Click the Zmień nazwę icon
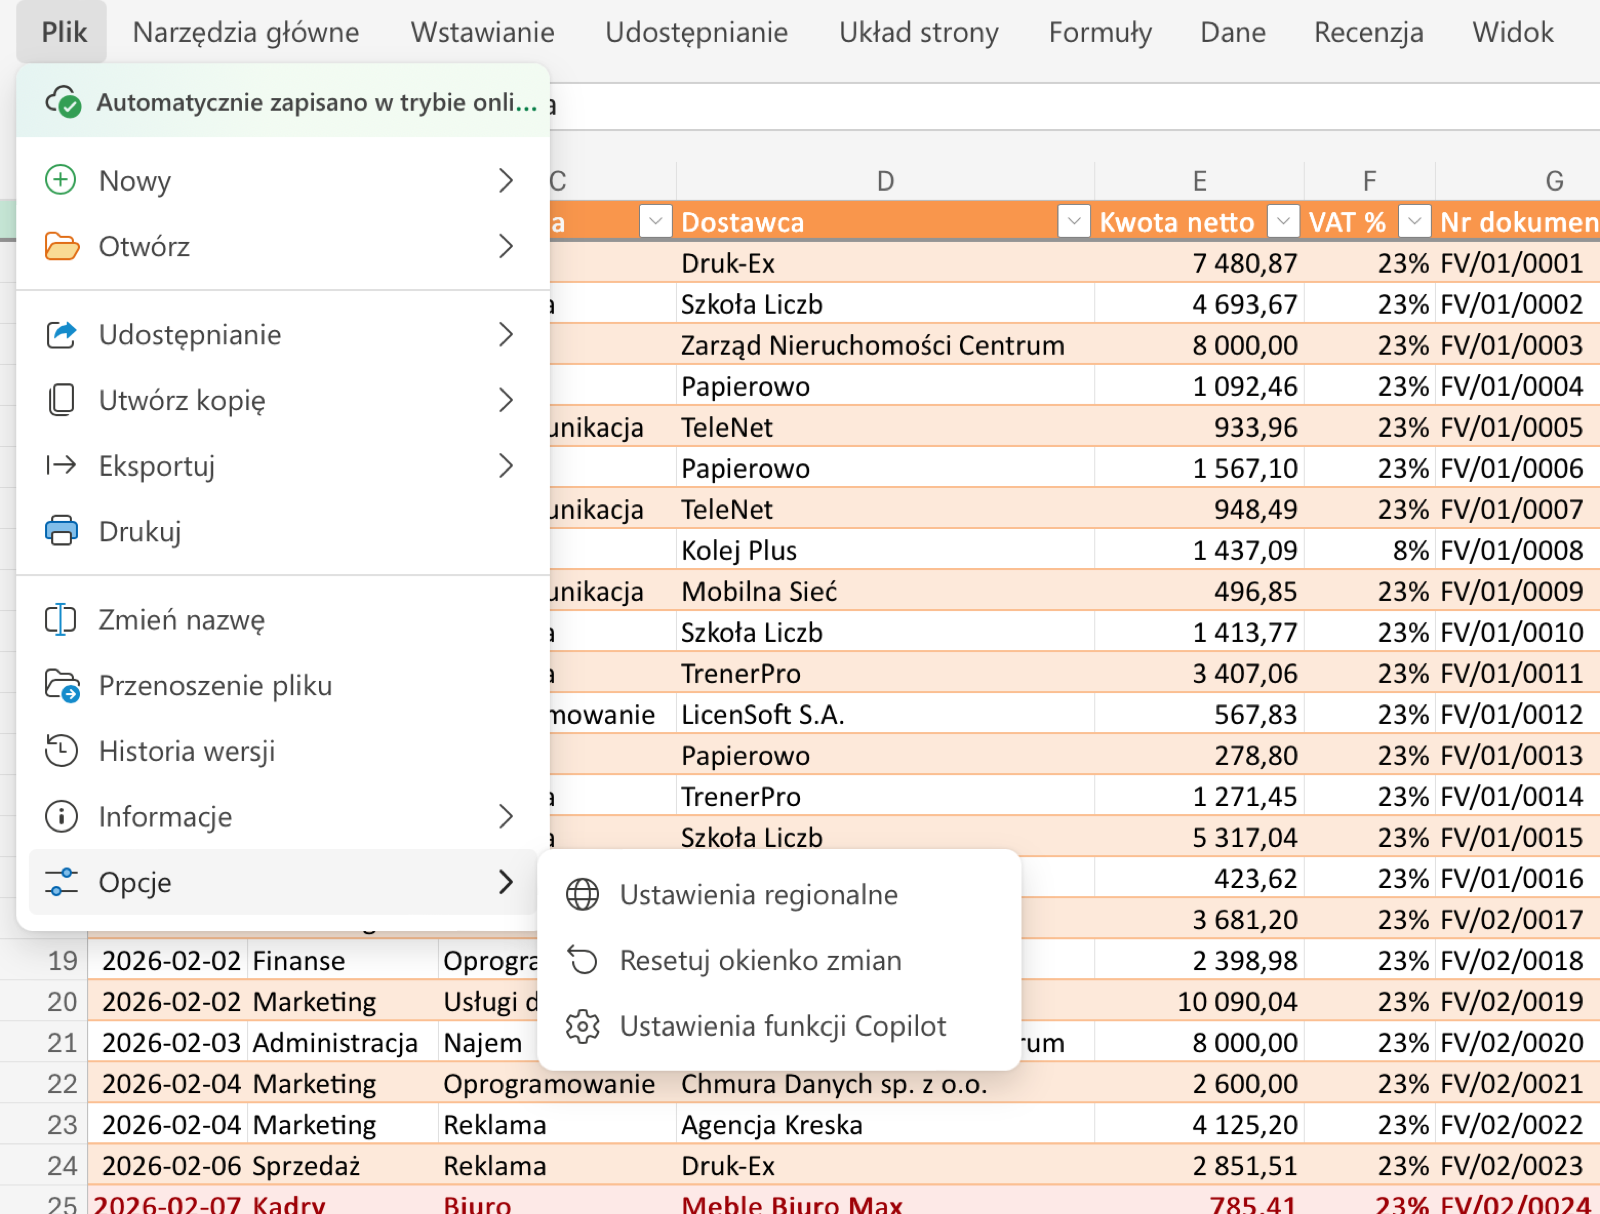 pyautogui.click(x=61, y=620)
